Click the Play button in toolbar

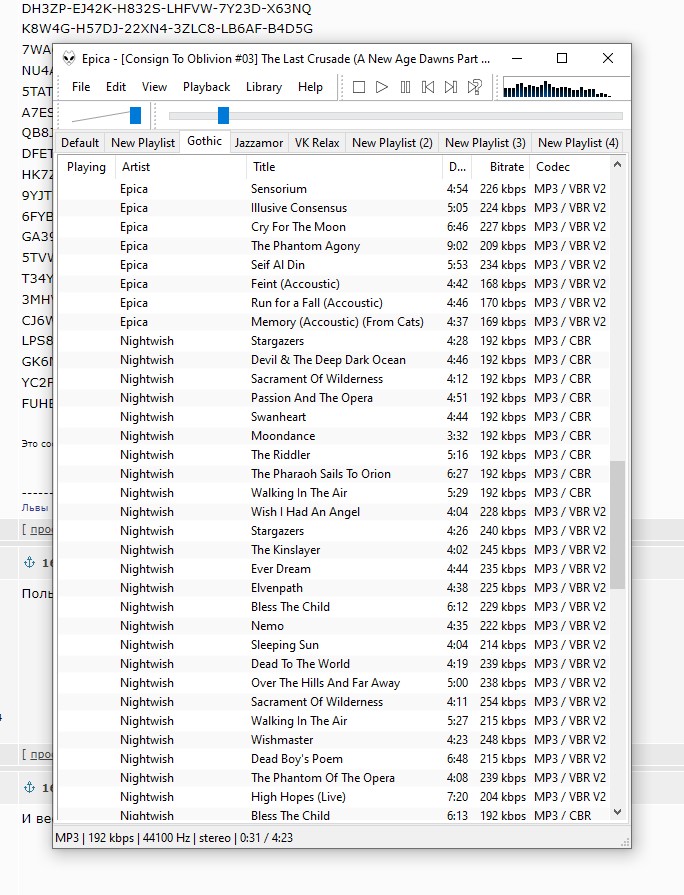pos(382,87)
